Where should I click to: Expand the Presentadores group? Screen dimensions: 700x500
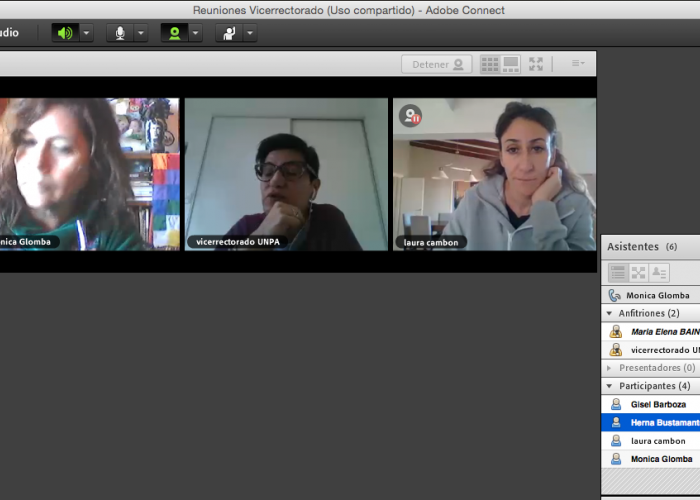tap(610, 368)
